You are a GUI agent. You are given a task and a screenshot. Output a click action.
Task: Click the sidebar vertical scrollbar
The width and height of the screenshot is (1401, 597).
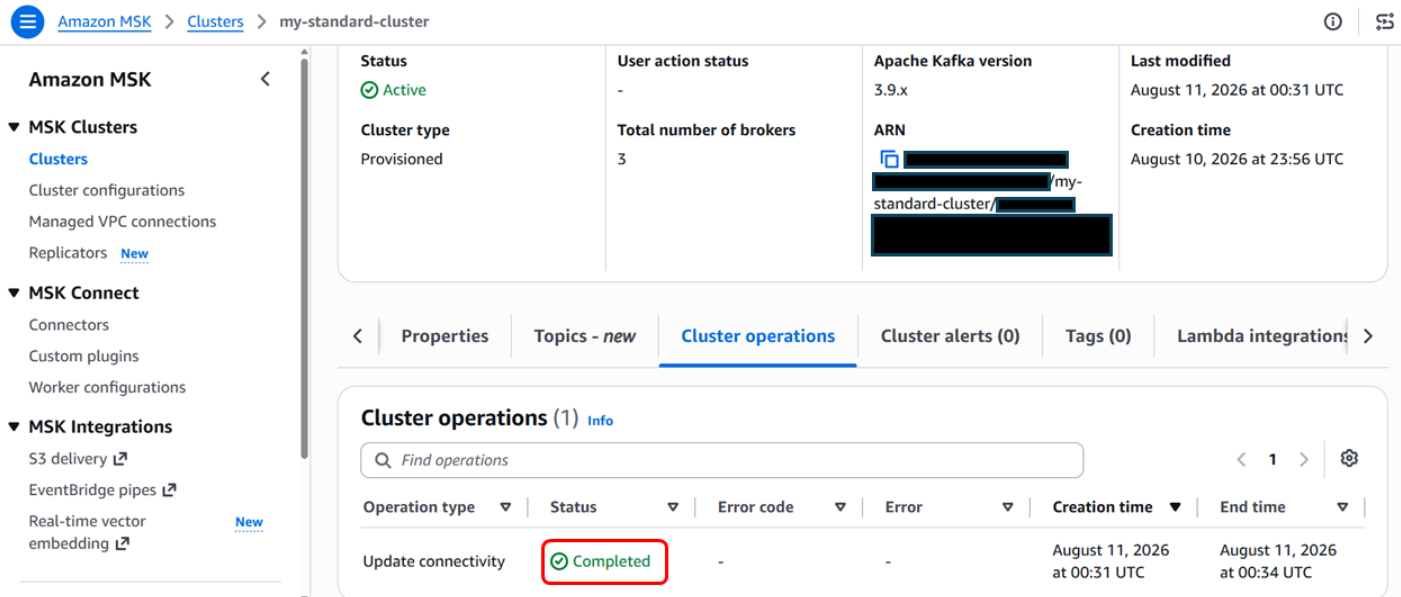point(304,258)
